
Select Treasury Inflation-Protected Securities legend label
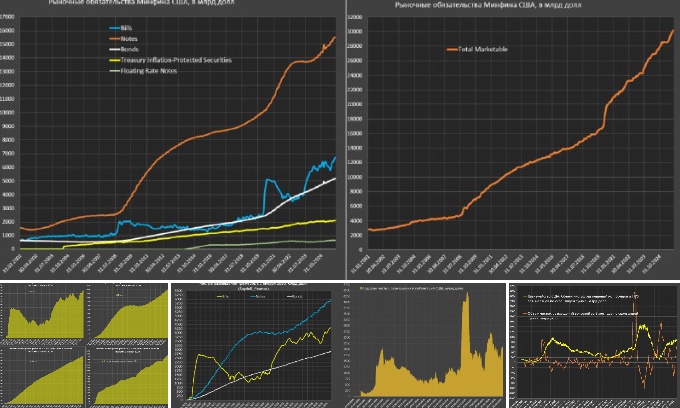click(176, 61)
